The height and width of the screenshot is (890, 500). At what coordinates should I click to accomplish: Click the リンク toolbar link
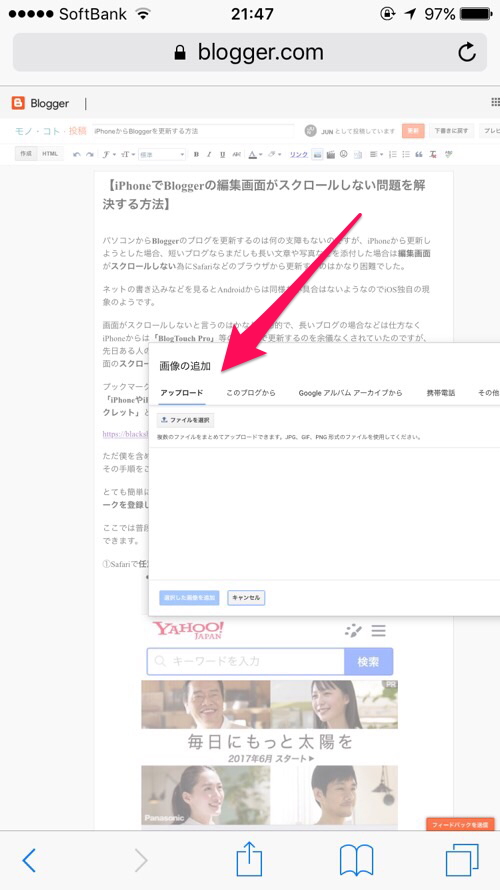(299, 154)
